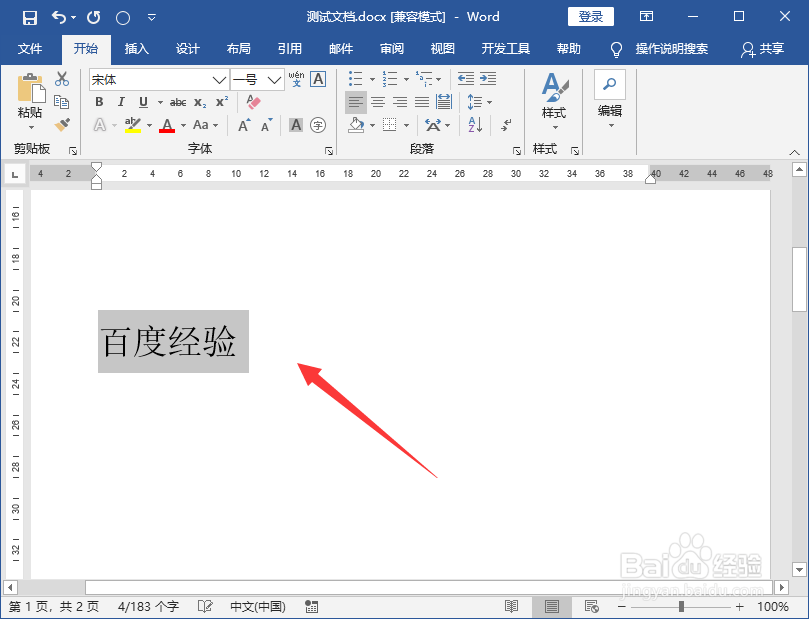
Task: Open paragraph Shading paint bucket
Action: (356, 125)
